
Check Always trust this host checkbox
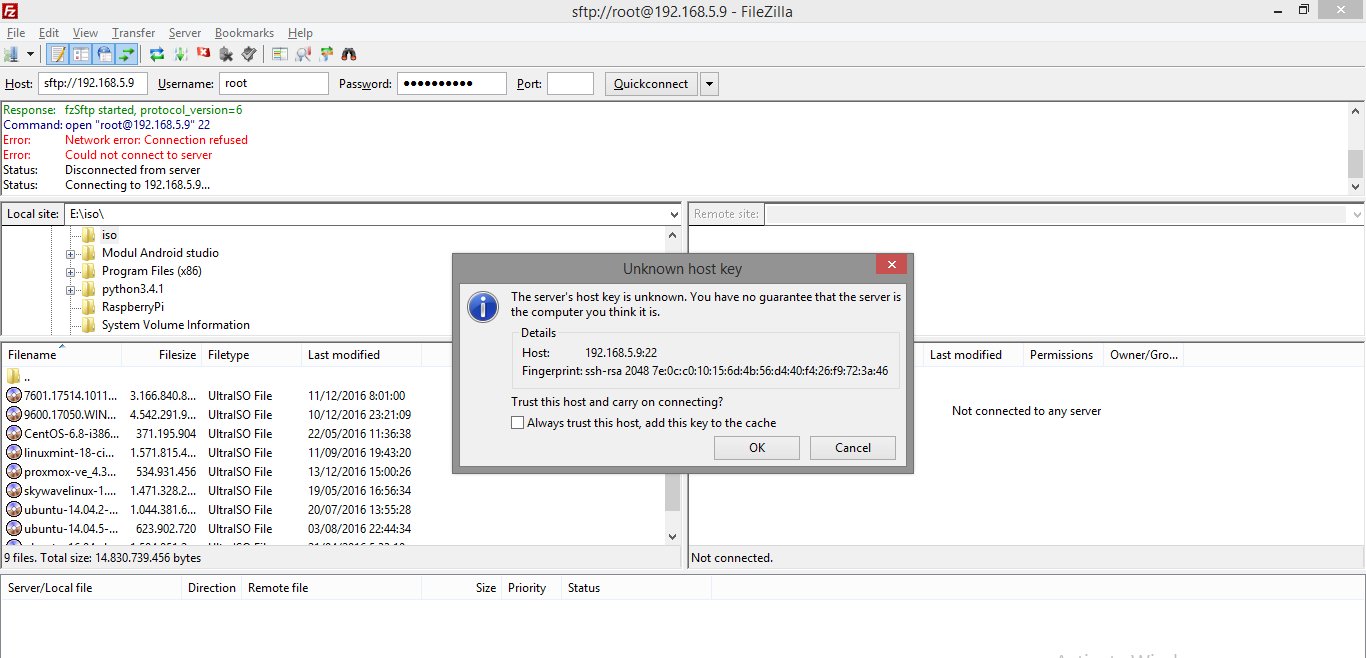(517, 423)
